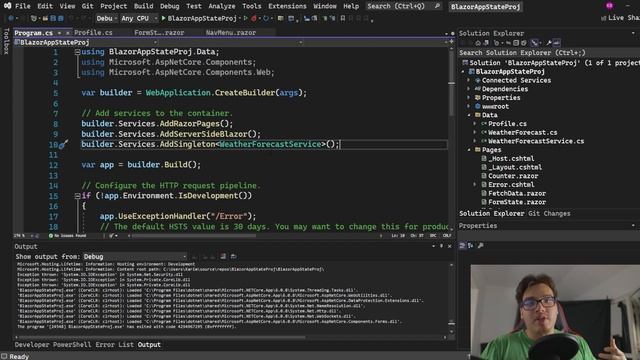Open the Any CPU platform dropdown

pos(139,18)
